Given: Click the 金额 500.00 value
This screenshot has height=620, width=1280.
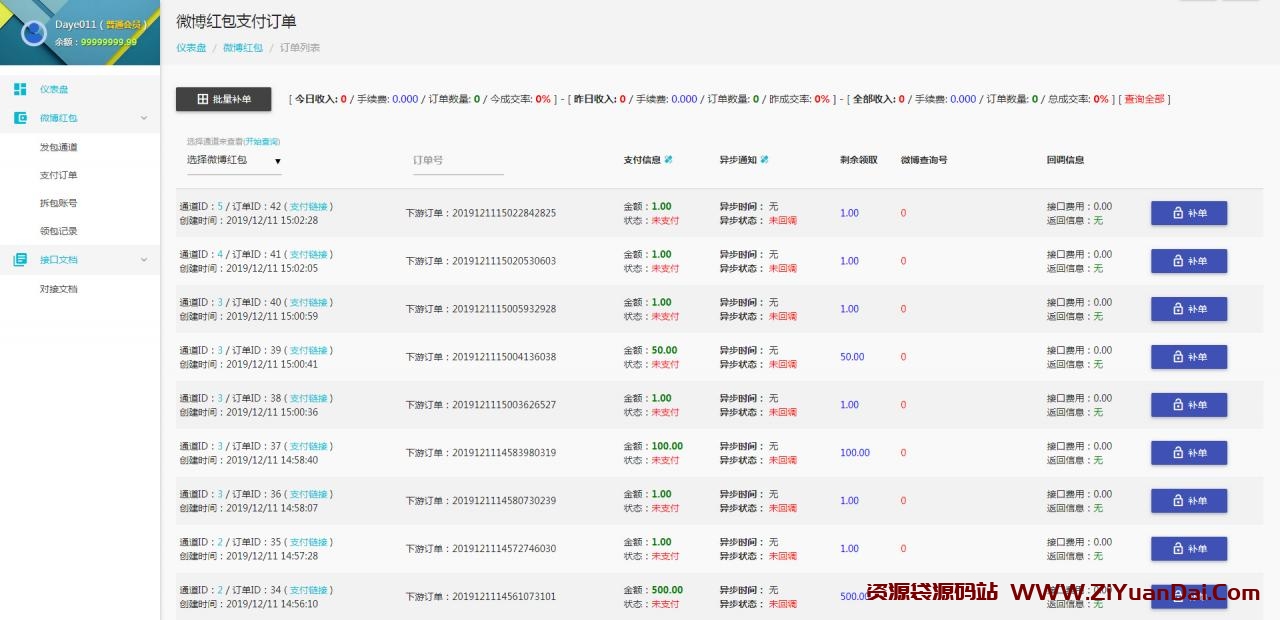Looking at the screenshot, I should [667, 591].
